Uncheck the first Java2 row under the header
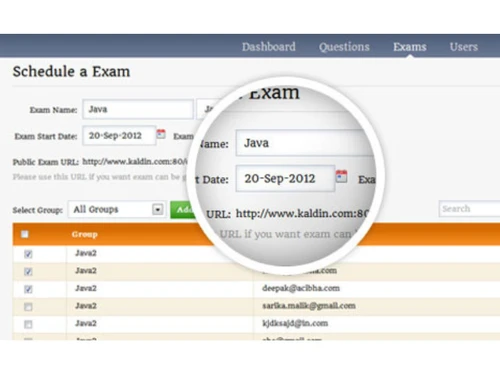This screenshot has width=500, height=375. click(x=28, y=254)
